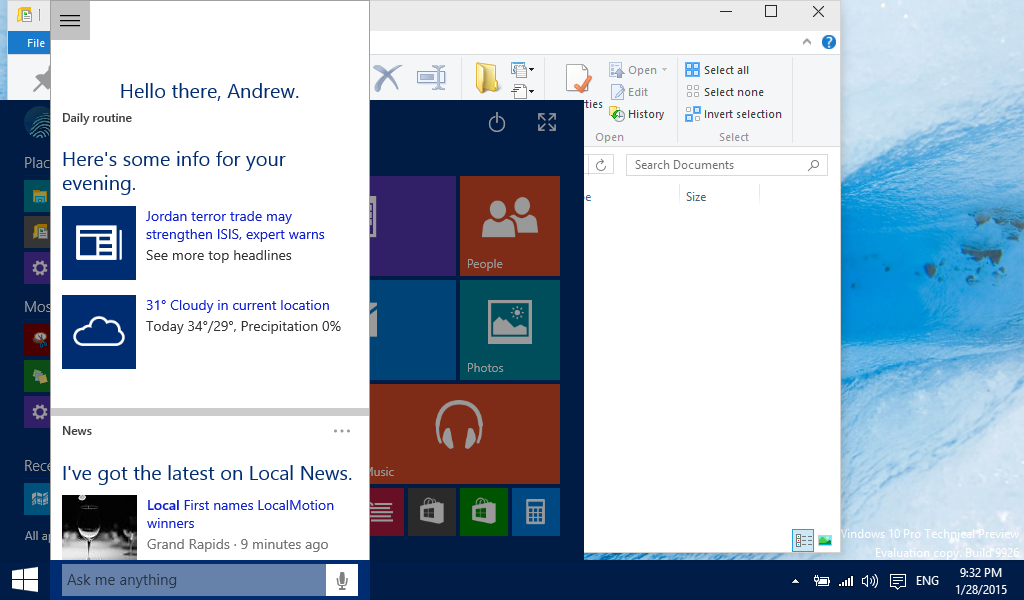Focus the Ask me anything search box
This screenshot has width=1024, height=600.
[194, 580]
